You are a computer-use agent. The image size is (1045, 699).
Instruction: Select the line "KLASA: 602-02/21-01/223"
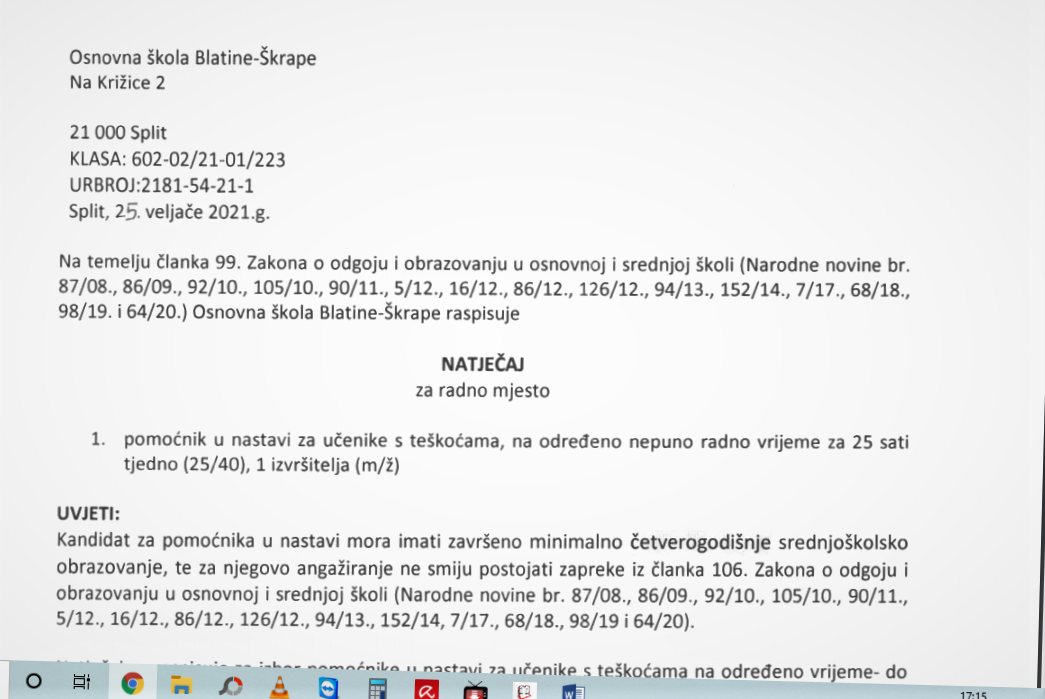point(177,159)
